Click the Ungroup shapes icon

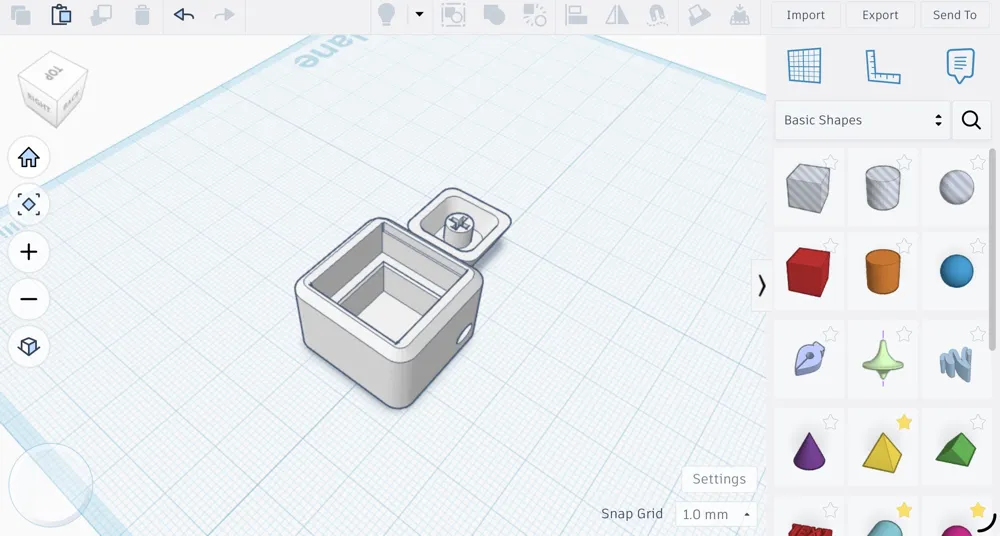click(534, 15)
